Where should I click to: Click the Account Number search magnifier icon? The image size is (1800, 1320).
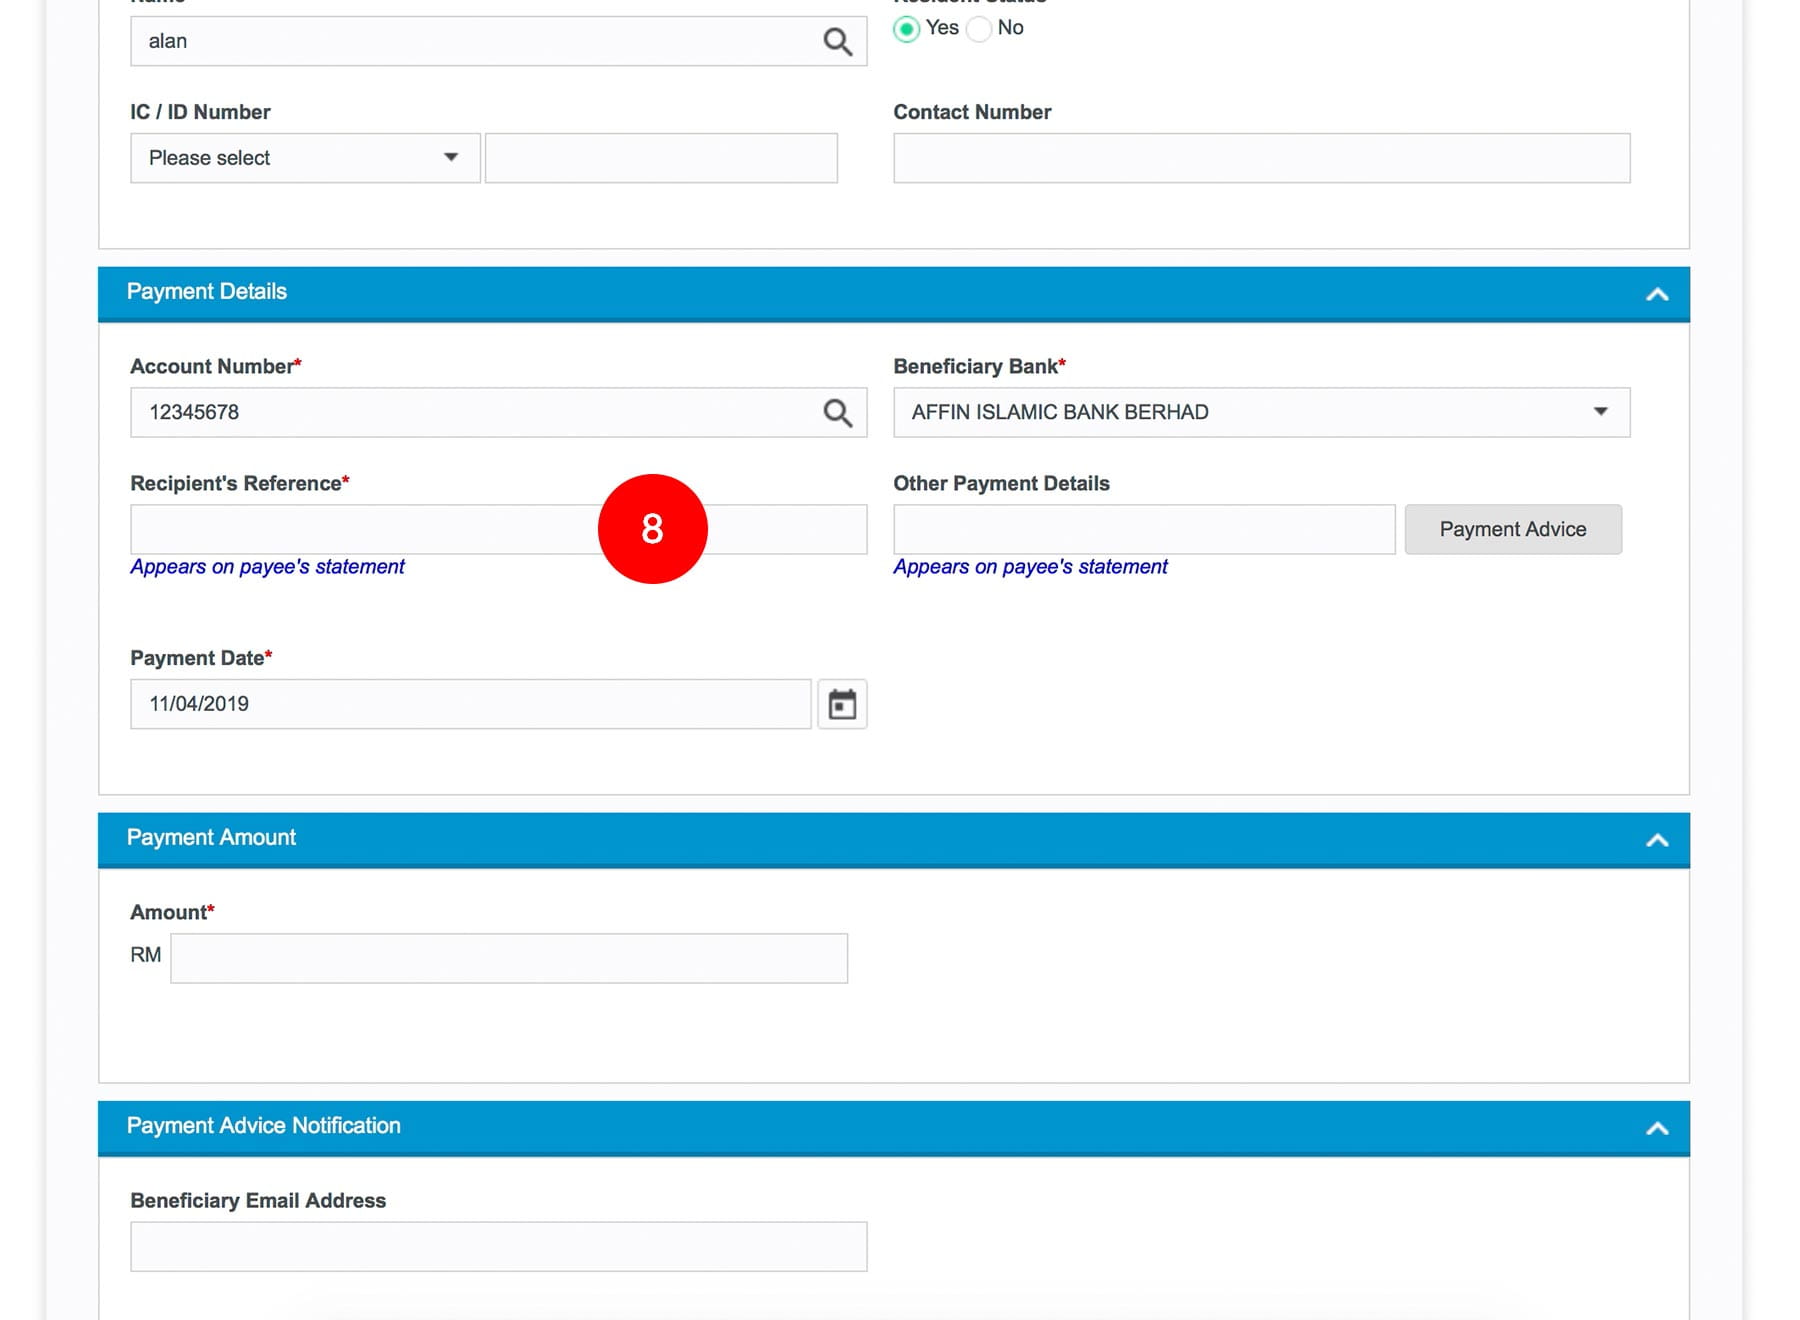[x=837, y=413]
